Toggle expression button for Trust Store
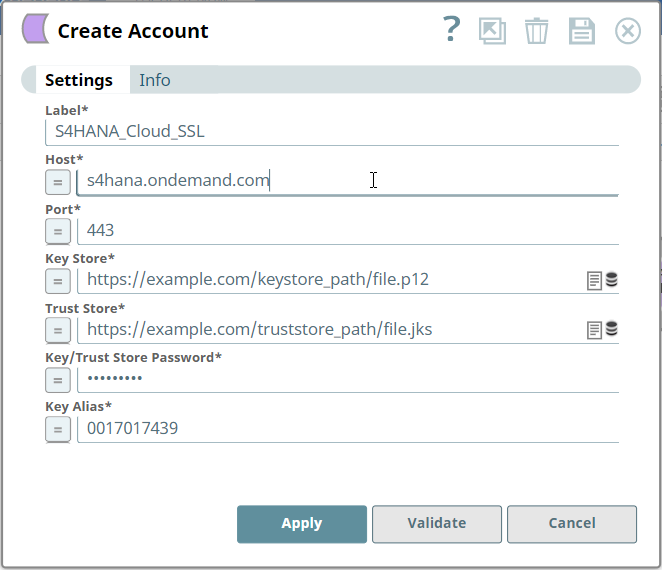 tap(58, 331)
